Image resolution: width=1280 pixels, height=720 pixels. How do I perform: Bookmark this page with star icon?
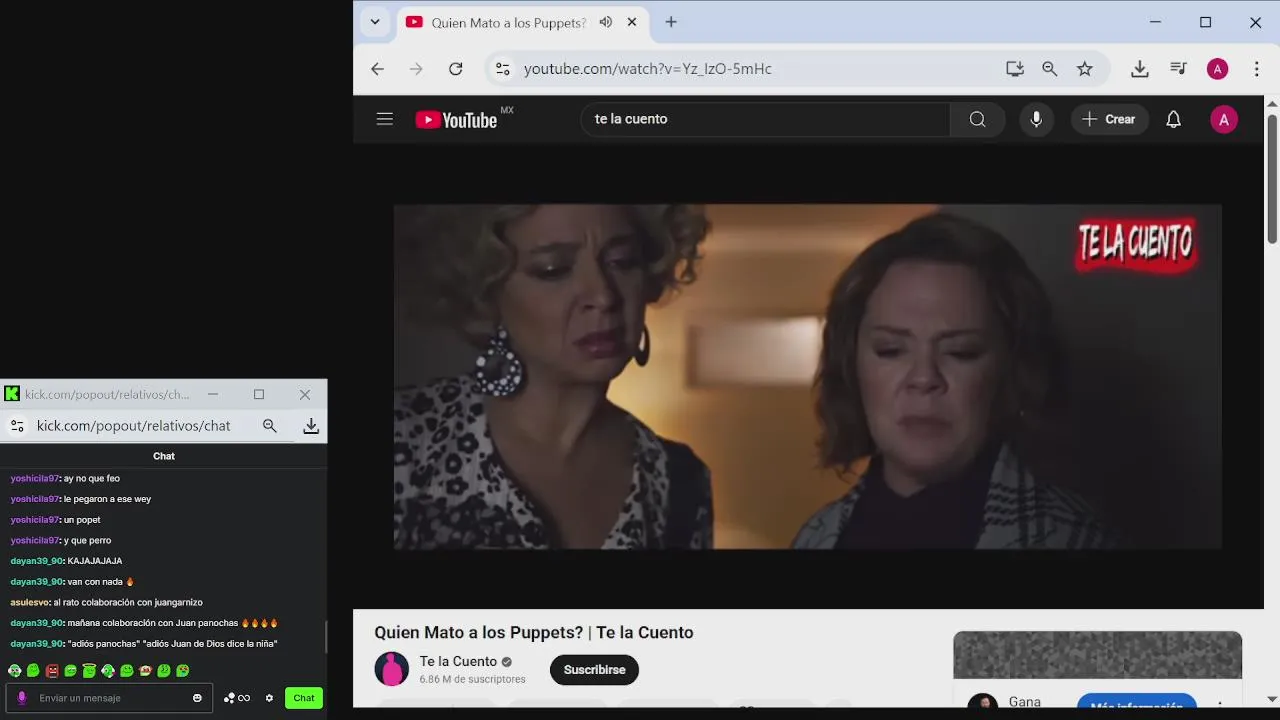pos(1085,69)
